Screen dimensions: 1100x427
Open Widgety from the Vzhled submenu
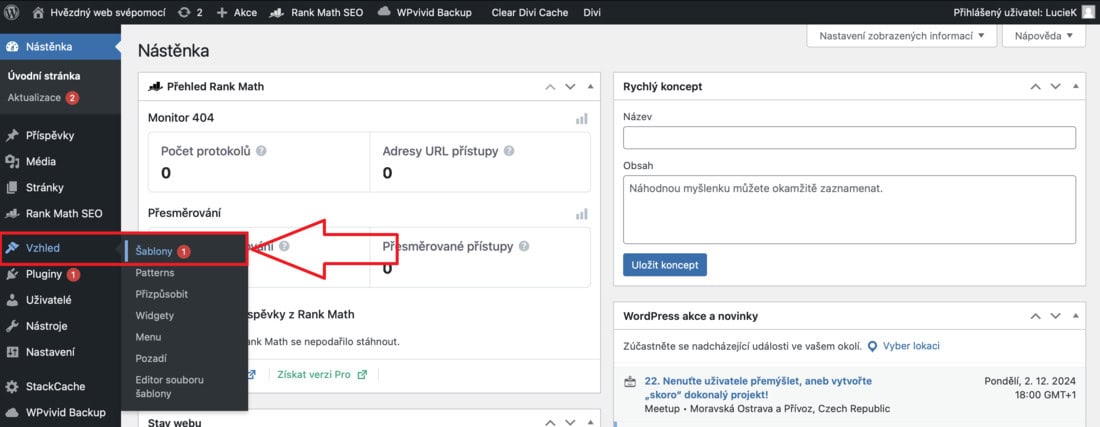pyautogui.click(x=154, y=316)
